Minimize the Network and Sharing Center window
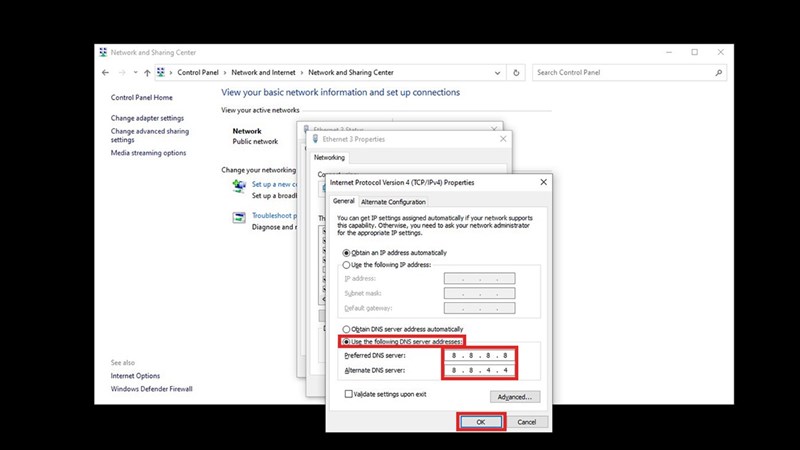 tap(669, 52)
